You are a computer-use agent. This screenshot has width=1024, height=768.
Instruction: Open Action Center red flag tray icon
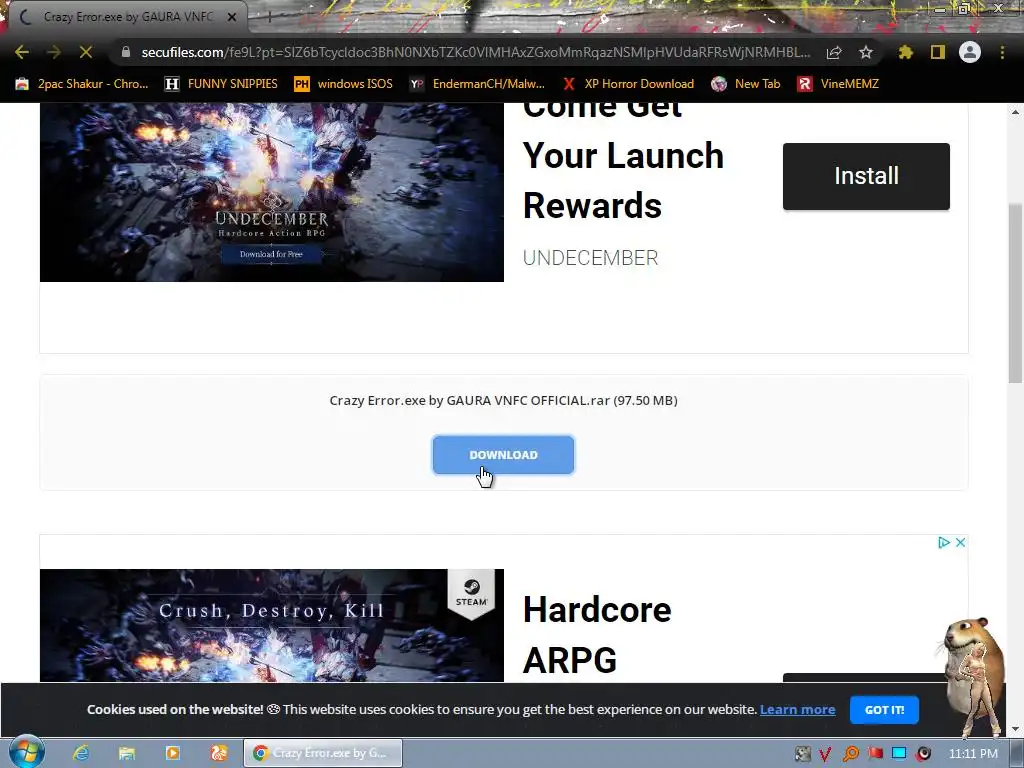coord(875,754)
